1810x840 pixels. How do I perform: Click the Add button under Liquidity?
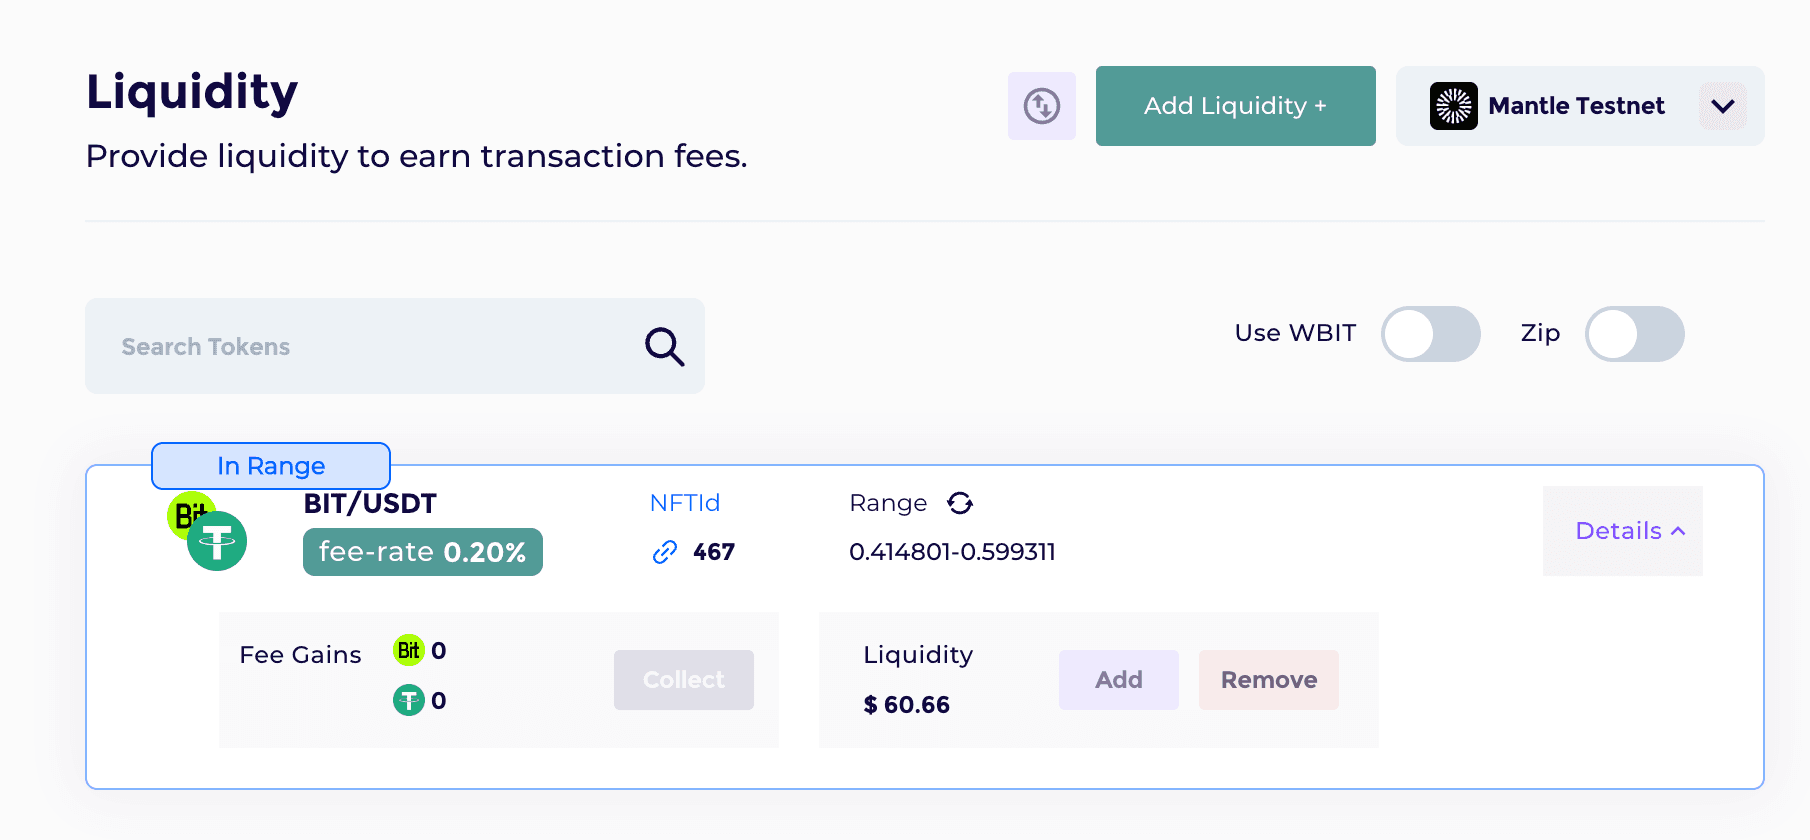tap(1118, 680)
